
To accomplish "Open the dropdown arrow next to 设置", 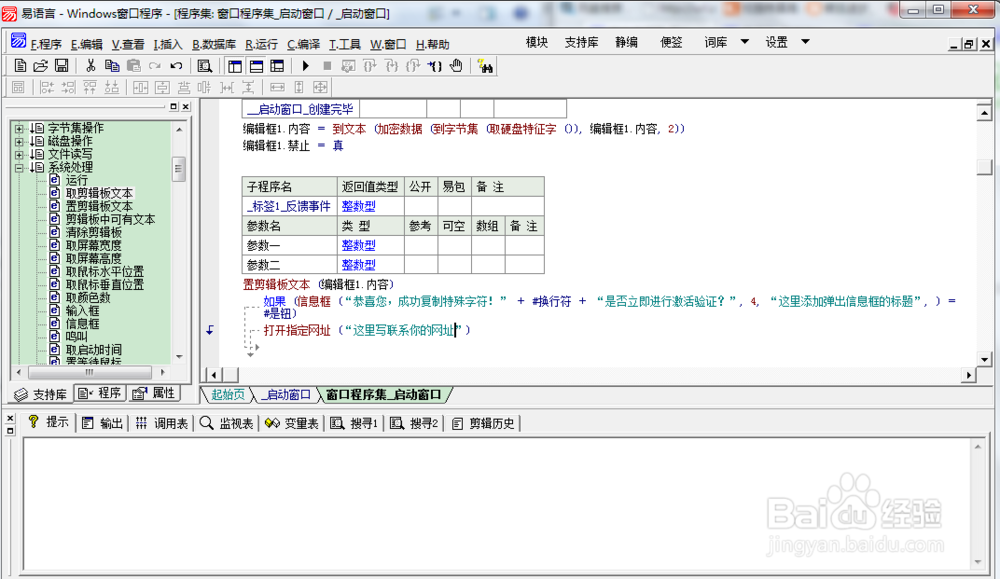I will click(805, 42).
